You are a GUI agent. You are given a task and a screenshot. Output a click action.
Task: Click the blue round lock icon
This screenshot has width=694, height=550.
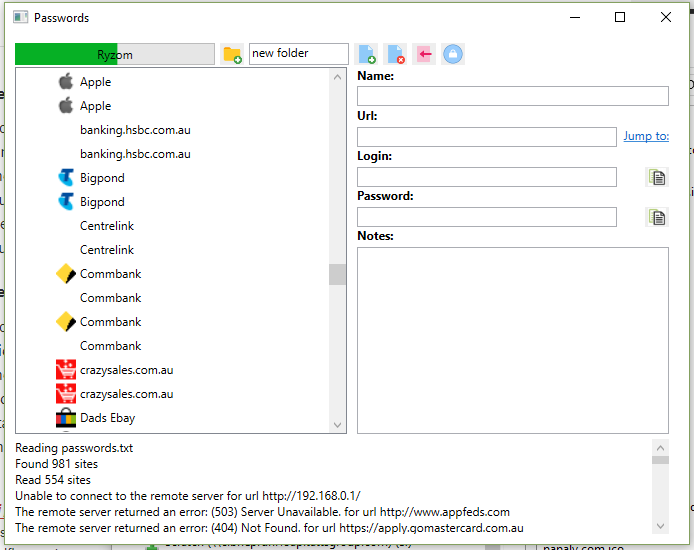(x=453, y=54)
